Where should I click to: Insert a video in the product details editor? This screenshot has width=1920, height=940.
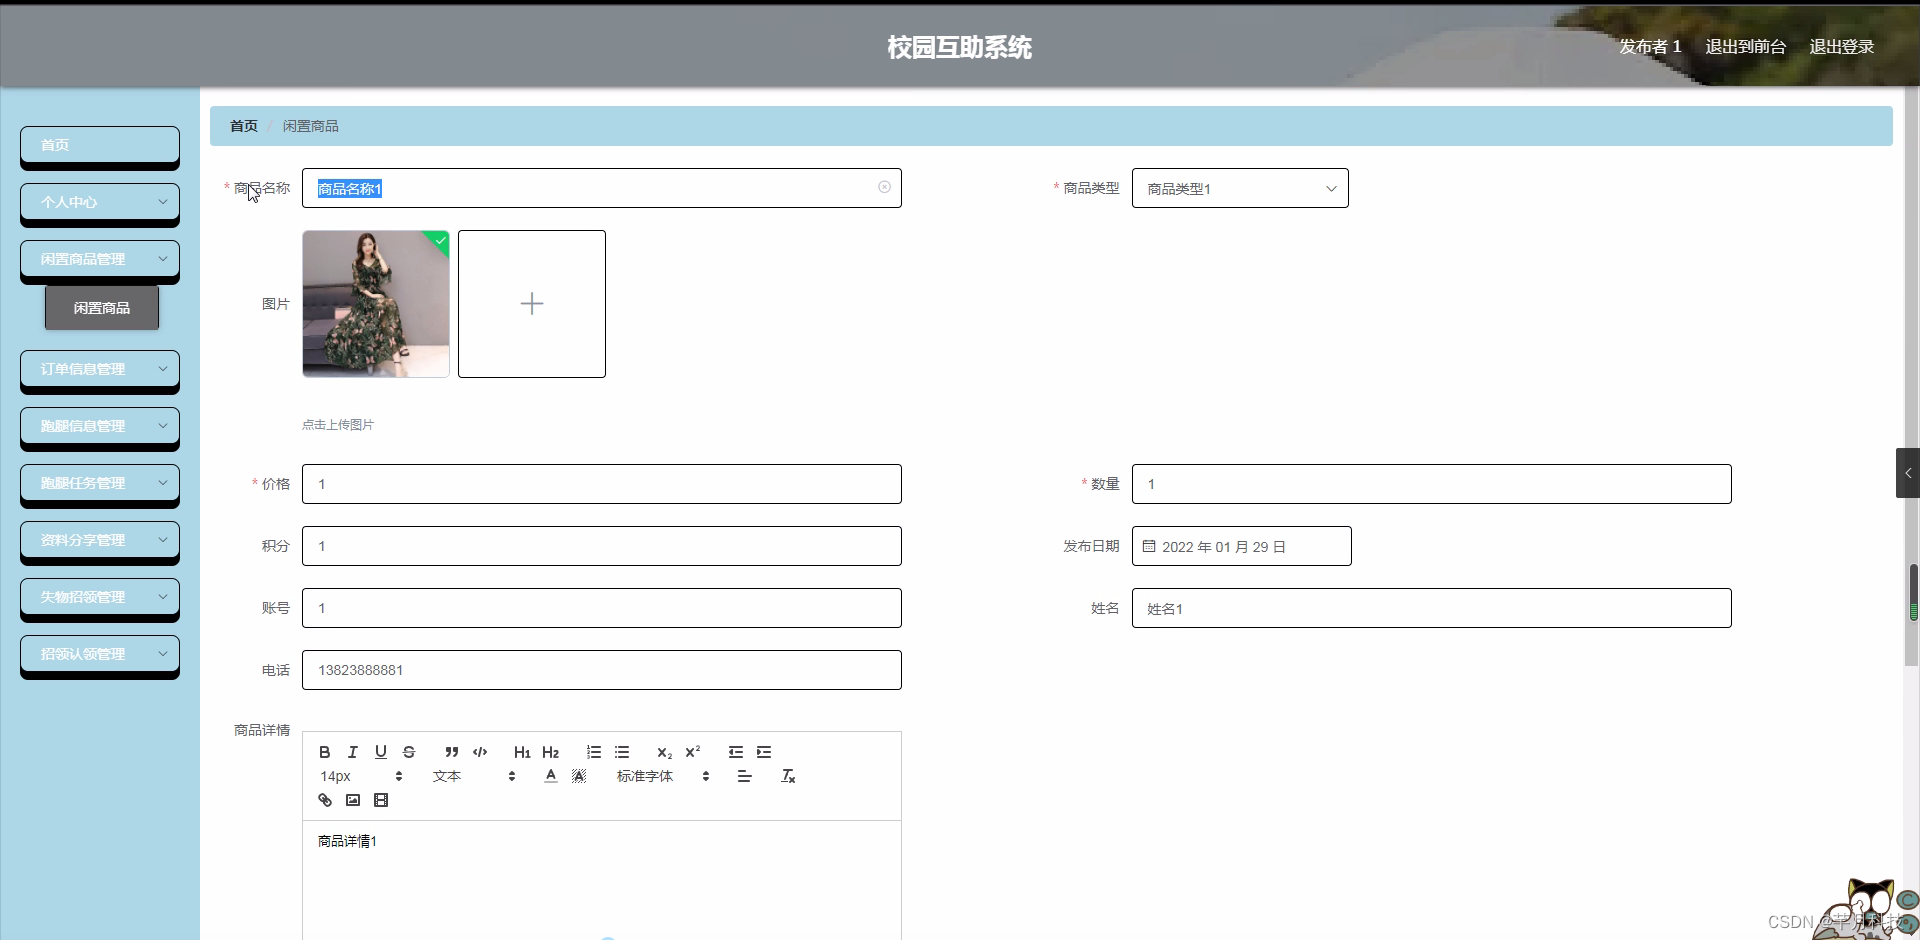(x=381, y=800)
